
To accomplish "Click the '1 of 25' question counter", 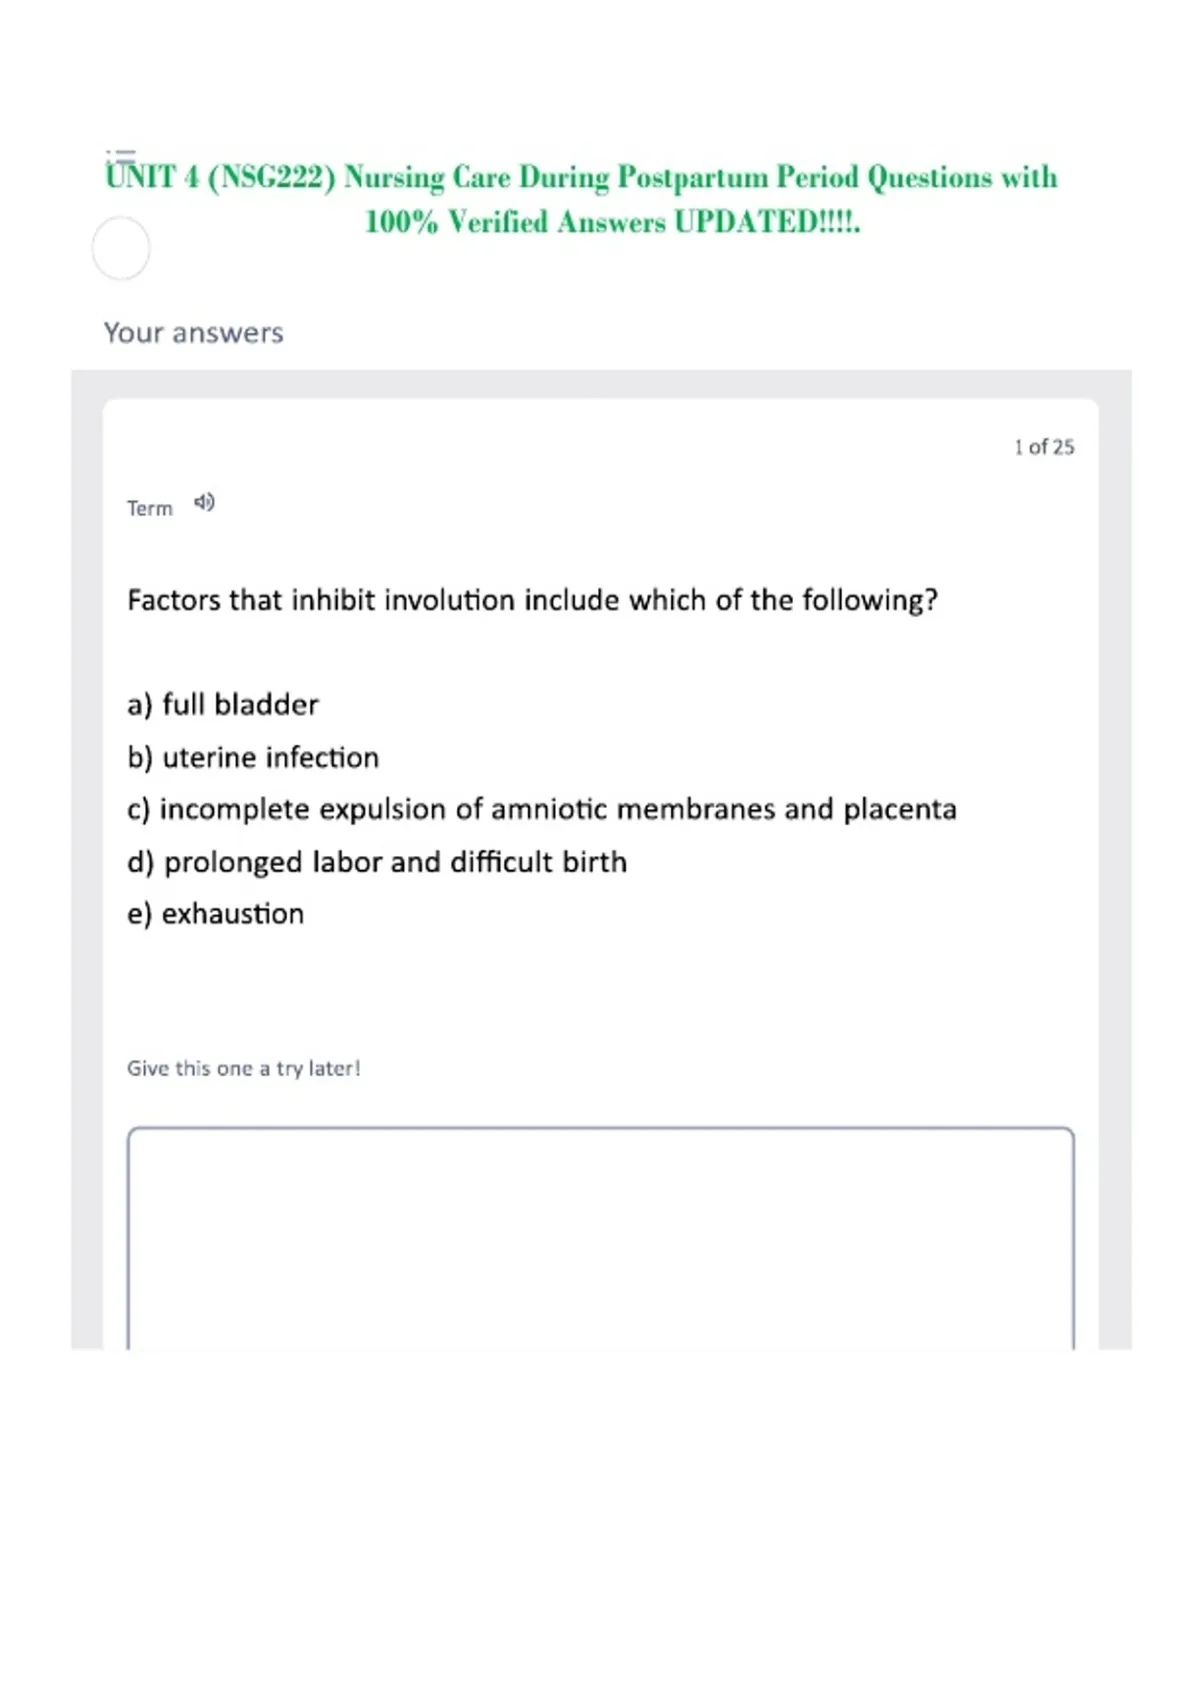I will pyautogui.click(x=1044, y=447).
